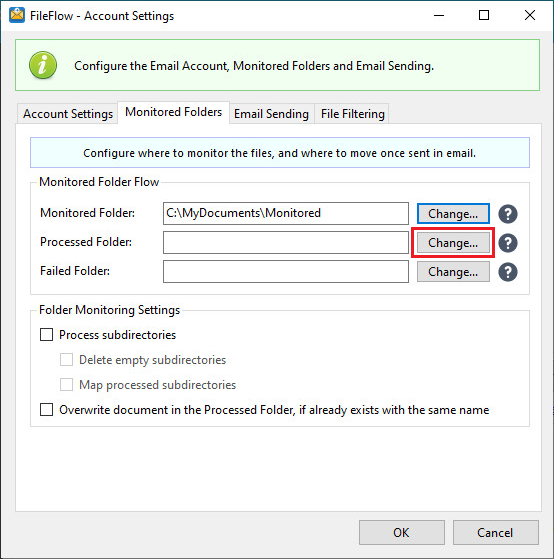Image resolution: width=554 pixels, height=559 pixels.
Task: Click the Failed Folder path field
Action: point(286,272)
